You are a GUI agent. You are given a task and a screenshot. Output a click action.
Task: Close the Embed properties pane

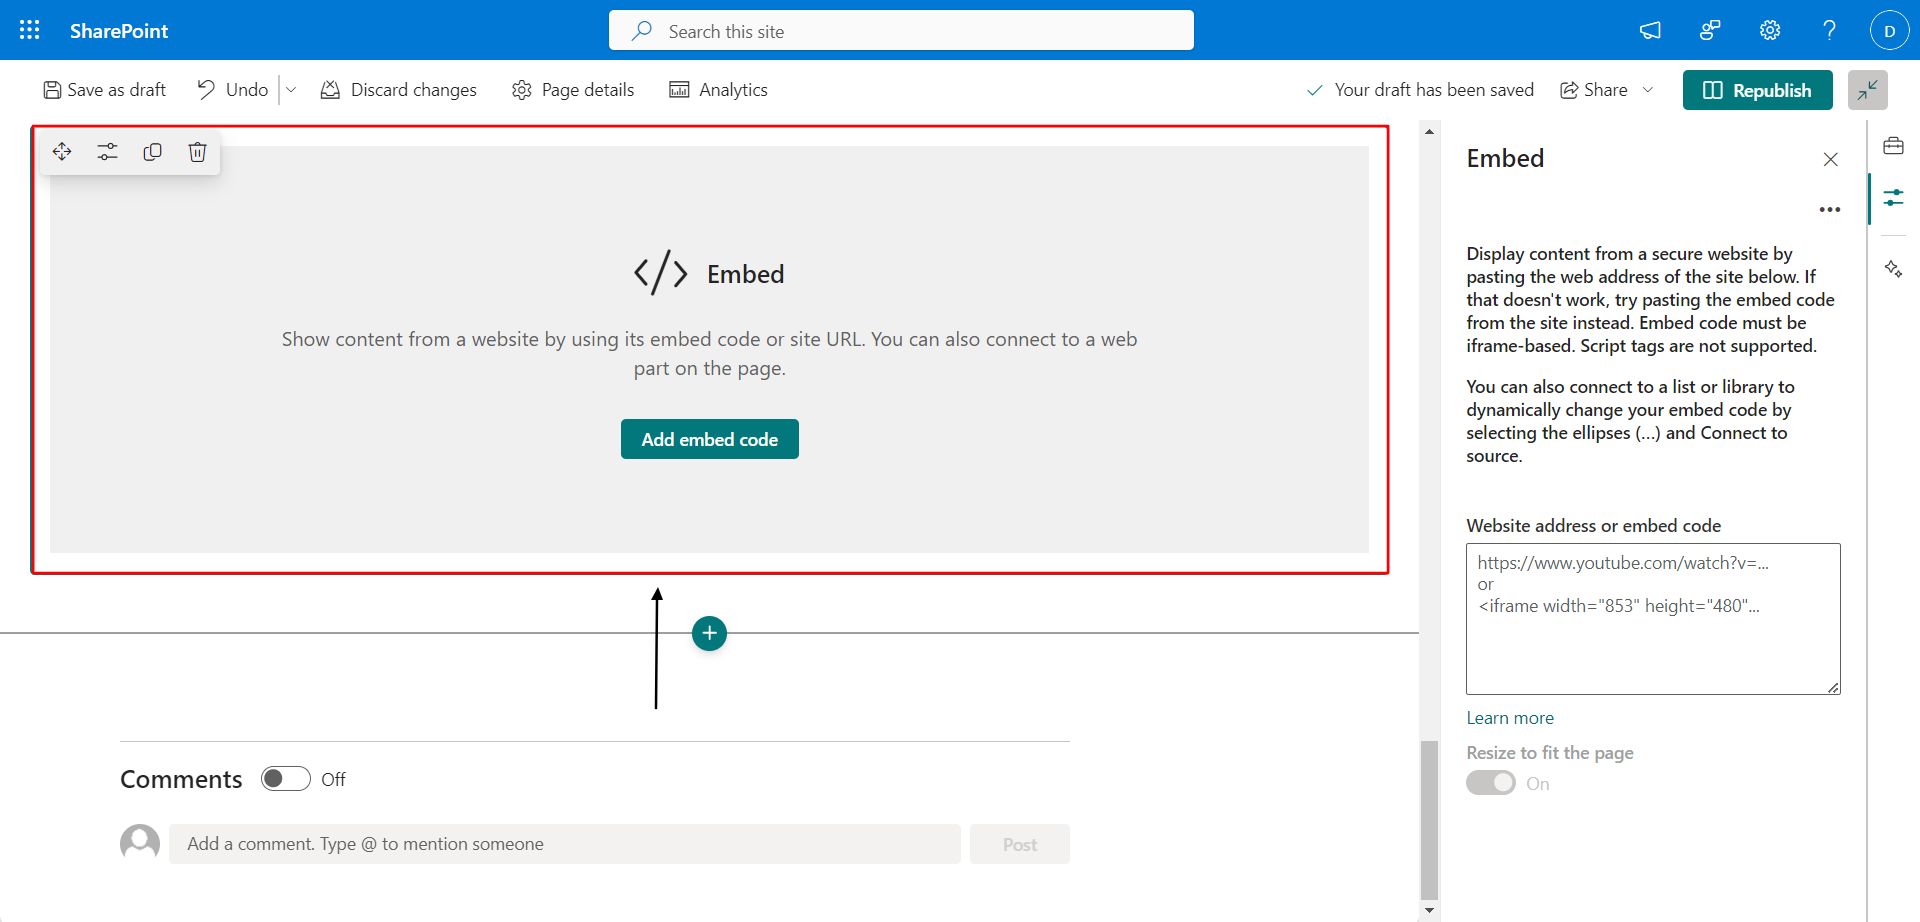[x=1830, y=159]
